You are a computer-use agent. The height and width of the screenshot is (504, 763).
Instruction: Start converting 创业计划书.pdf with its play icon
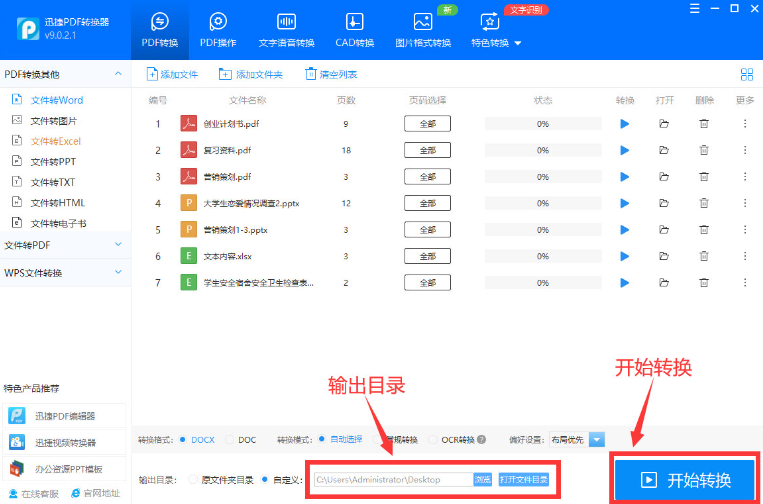(625, 124)
